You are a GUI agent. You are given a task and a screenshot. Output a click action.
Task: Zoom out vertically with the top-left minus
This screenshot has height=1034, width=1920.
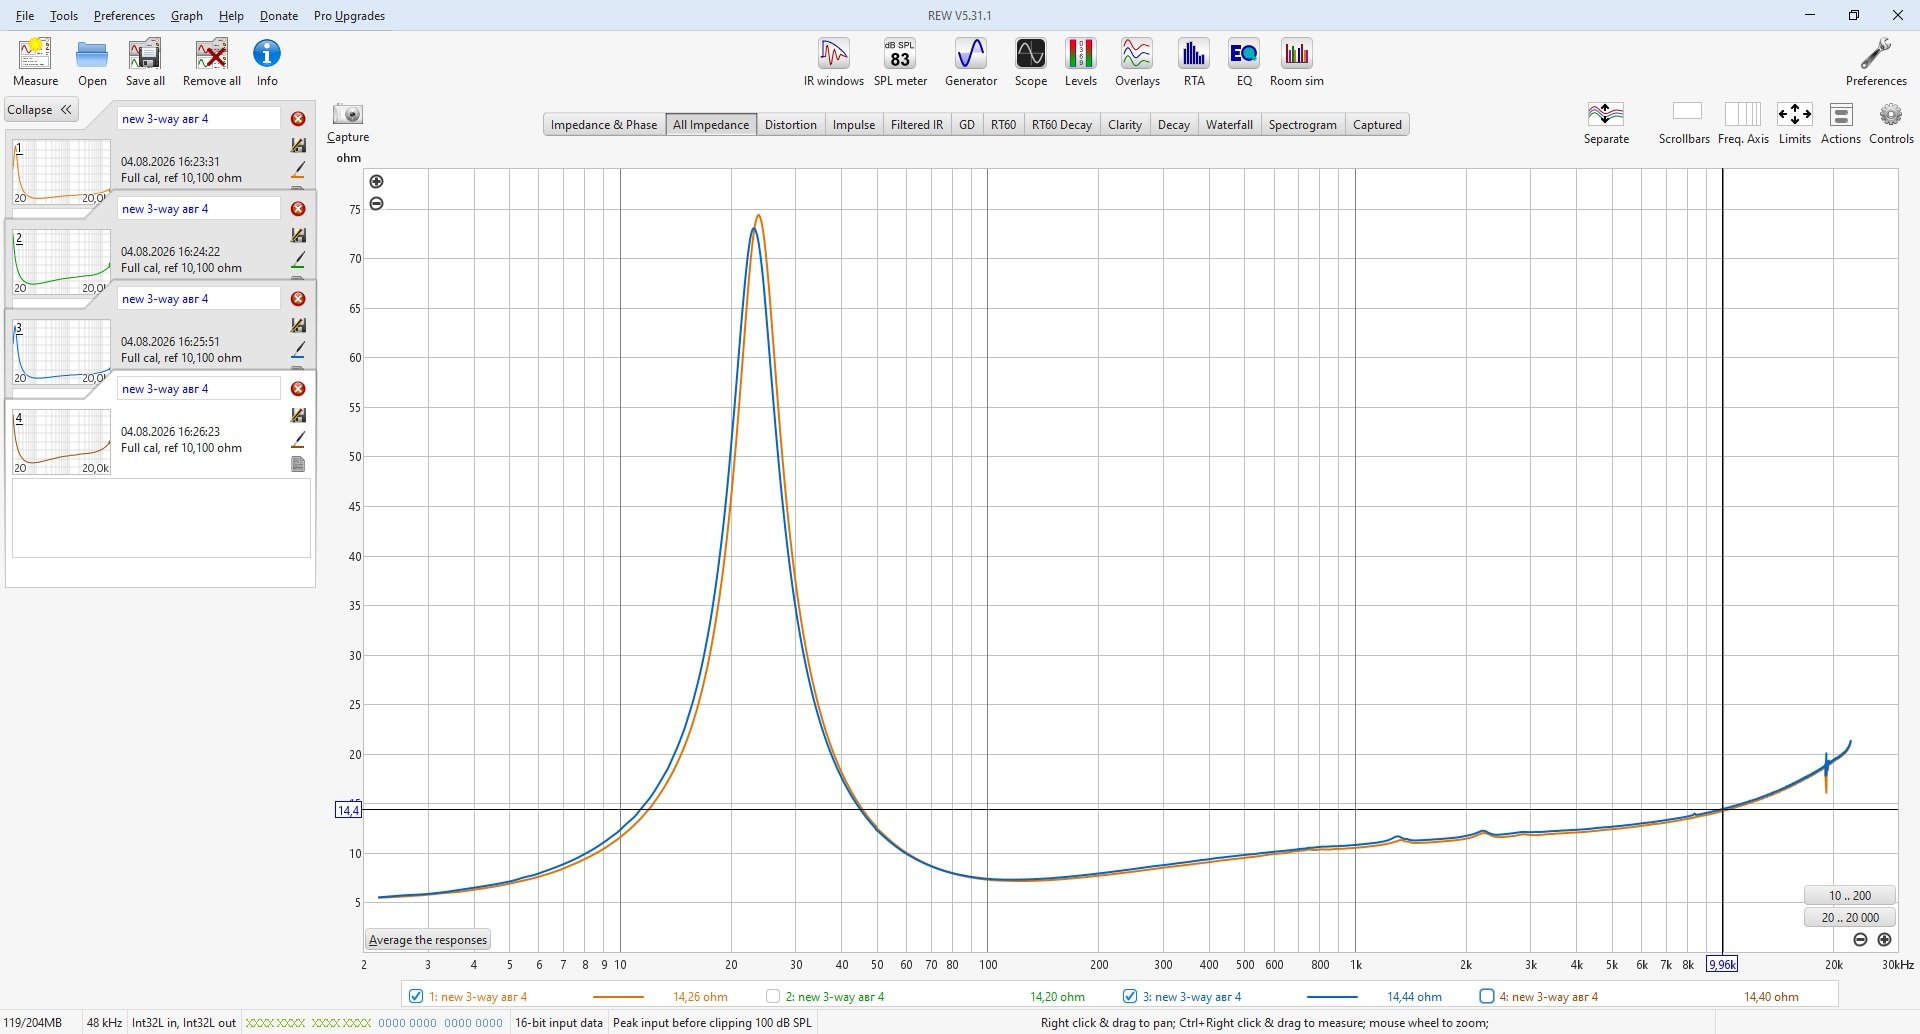[376, 203]
